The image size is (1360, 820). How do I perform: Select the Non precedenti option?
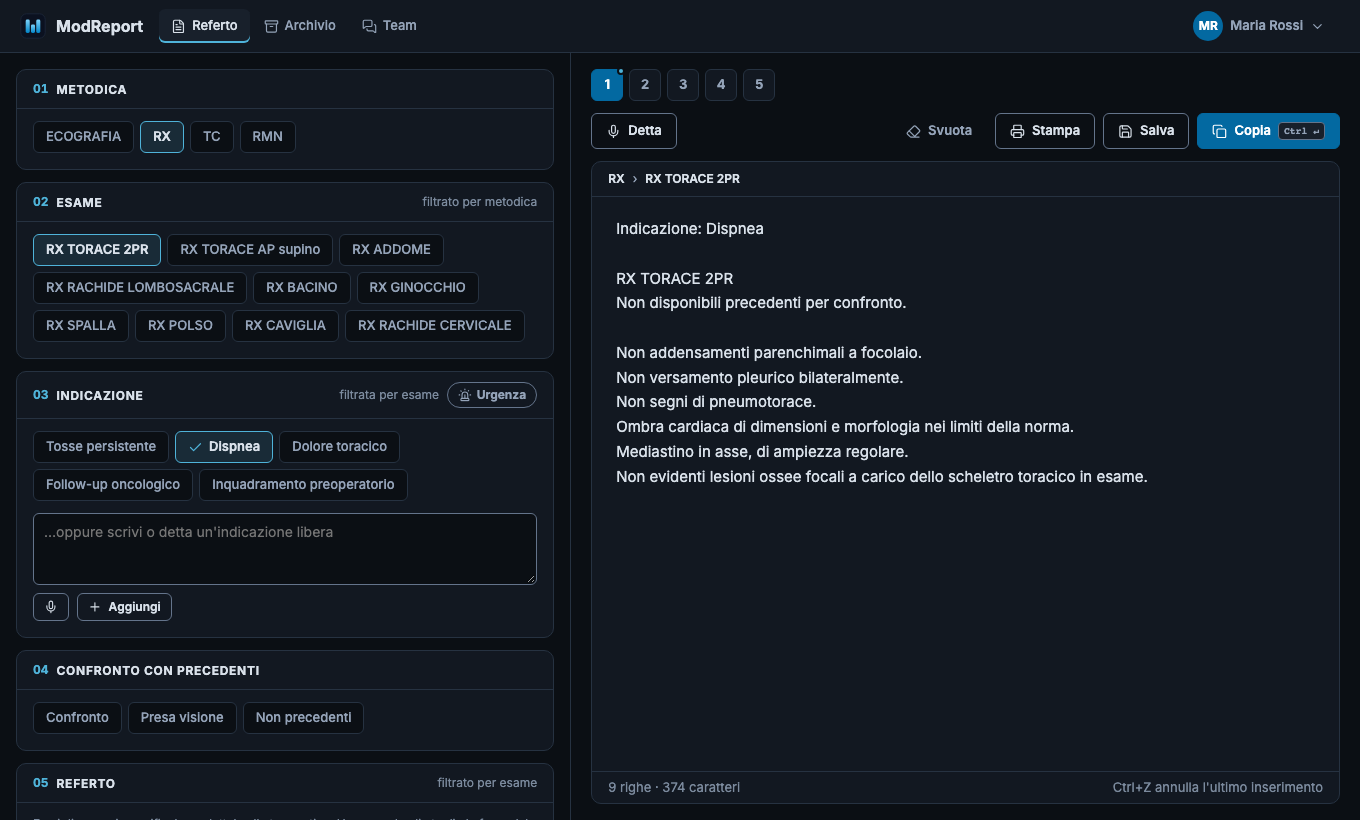303,718
